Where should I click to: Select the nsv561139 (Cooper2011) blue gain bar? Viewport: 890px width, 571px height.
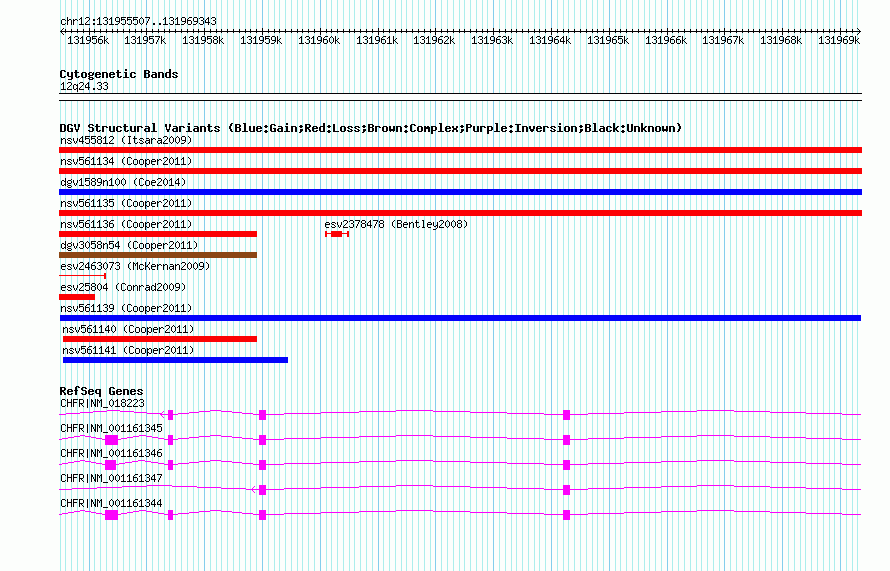tap(460, 318)
